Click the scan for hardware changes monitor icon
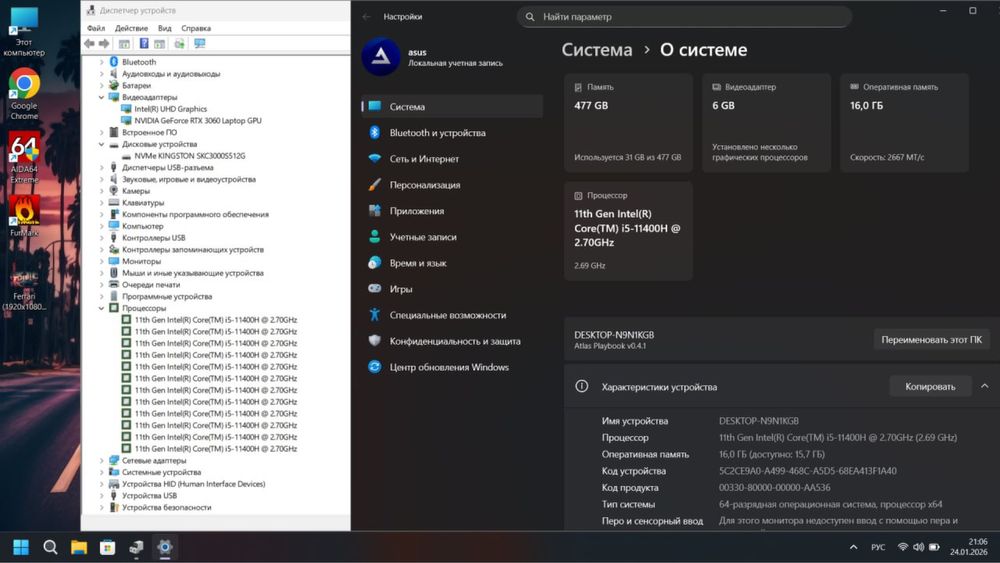The height and width of the screenshot is (563, 1000). 200,43
